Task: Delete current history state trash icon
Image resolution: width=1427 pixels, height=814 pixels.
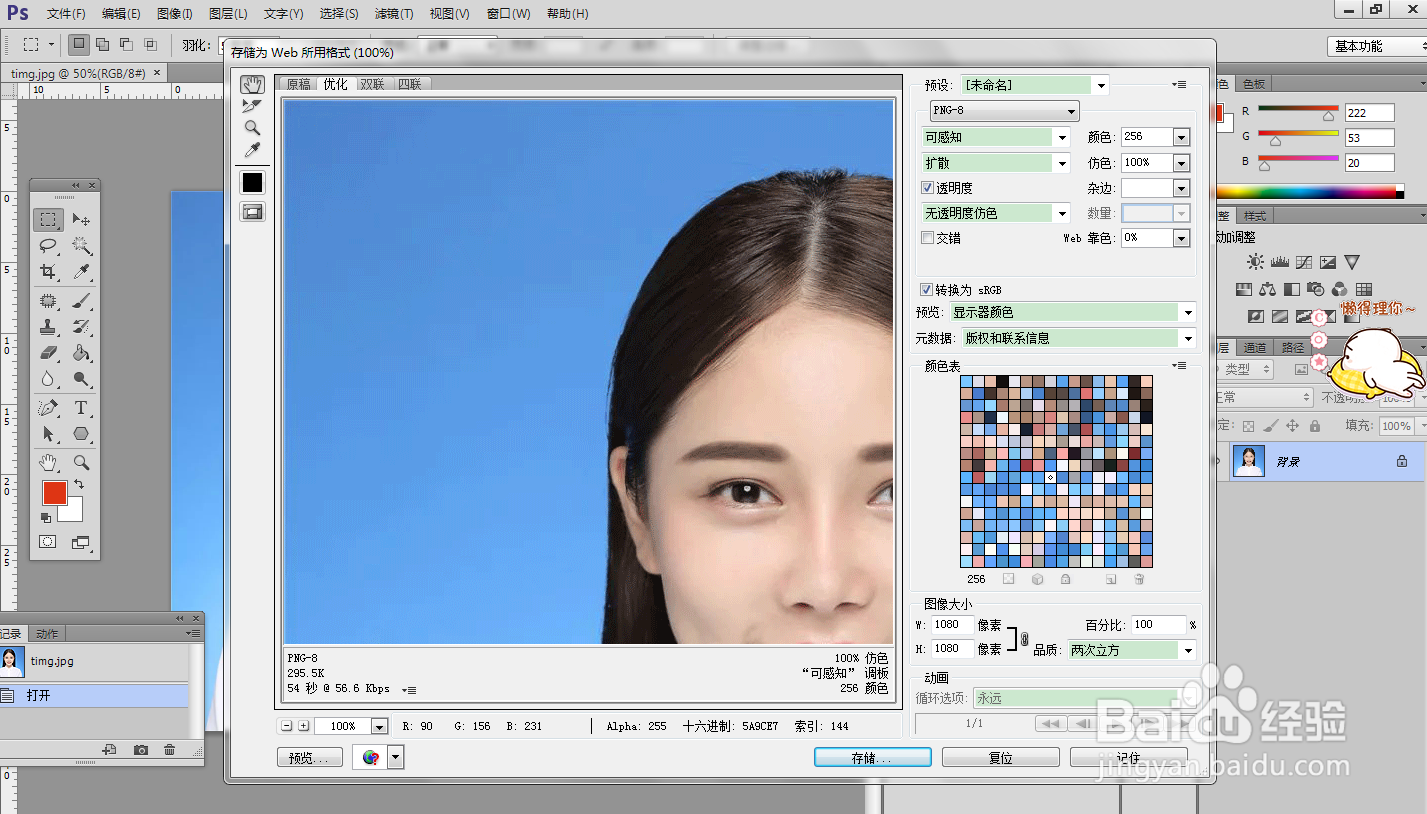Action: coord(169,750)
